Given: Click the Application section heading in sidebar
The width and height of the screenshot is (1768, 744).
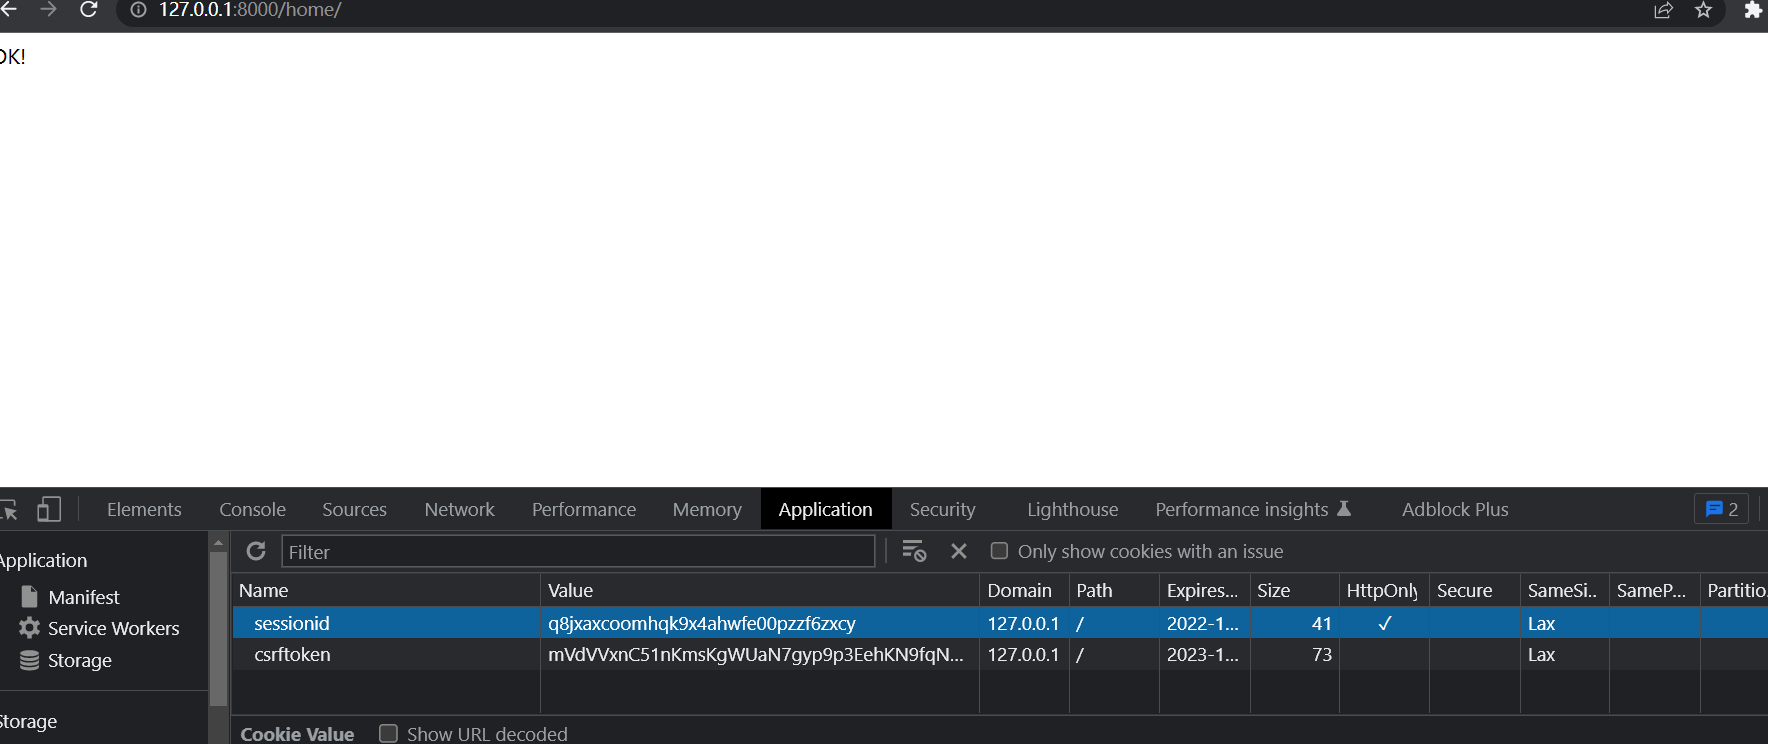Looking at the screenshot, I should [43, 560].
